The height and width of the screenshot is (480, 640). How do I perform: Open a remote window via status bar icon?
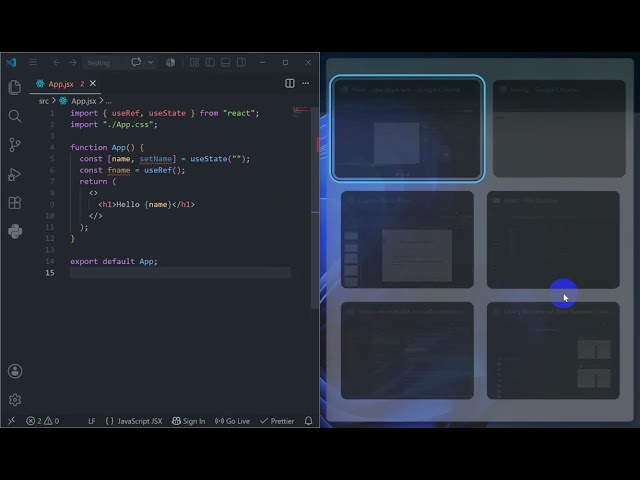[11, 421]
